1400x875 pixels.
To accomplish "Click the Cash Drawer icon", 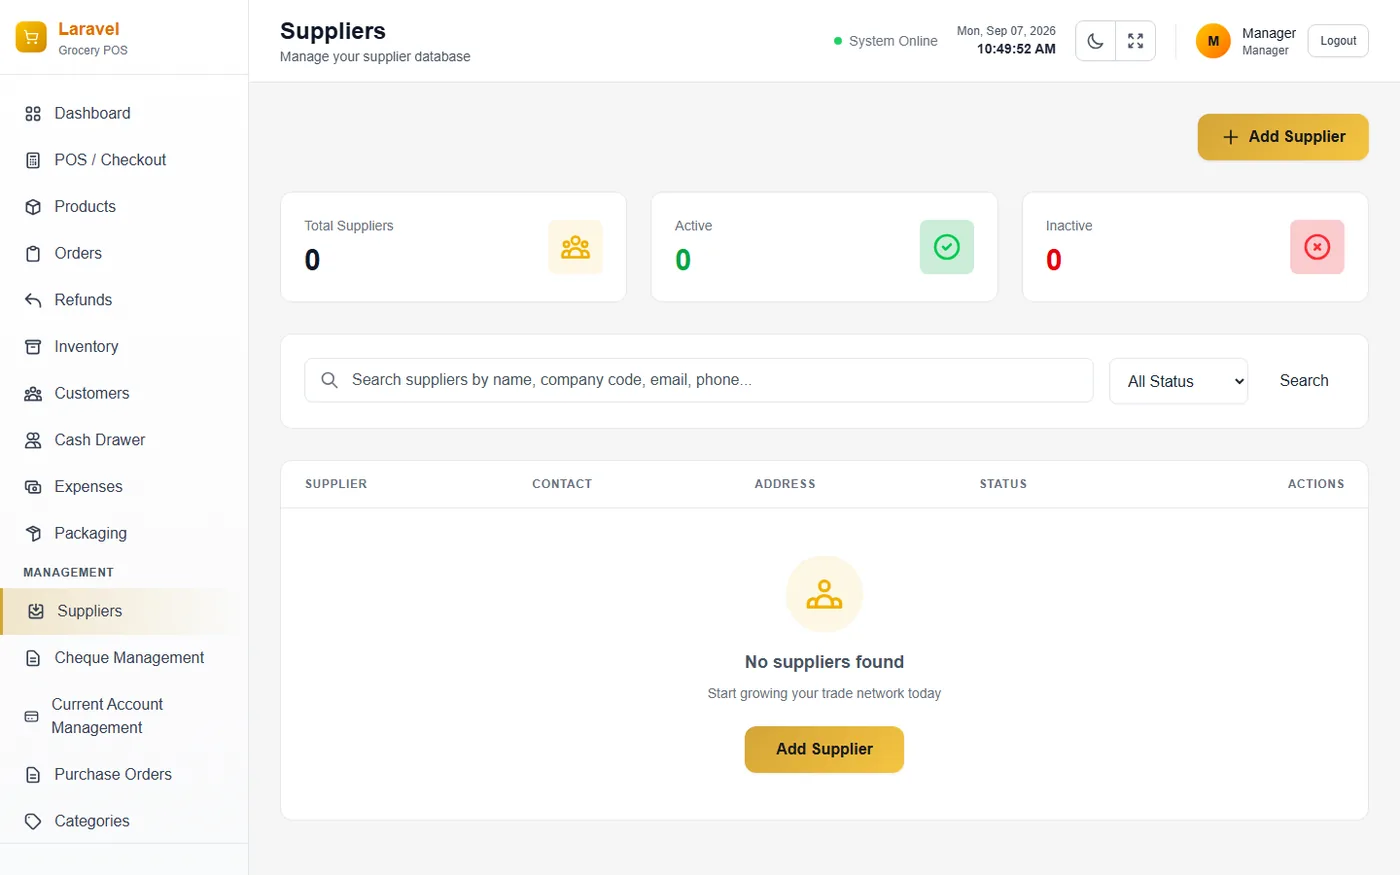I will 33,440.
